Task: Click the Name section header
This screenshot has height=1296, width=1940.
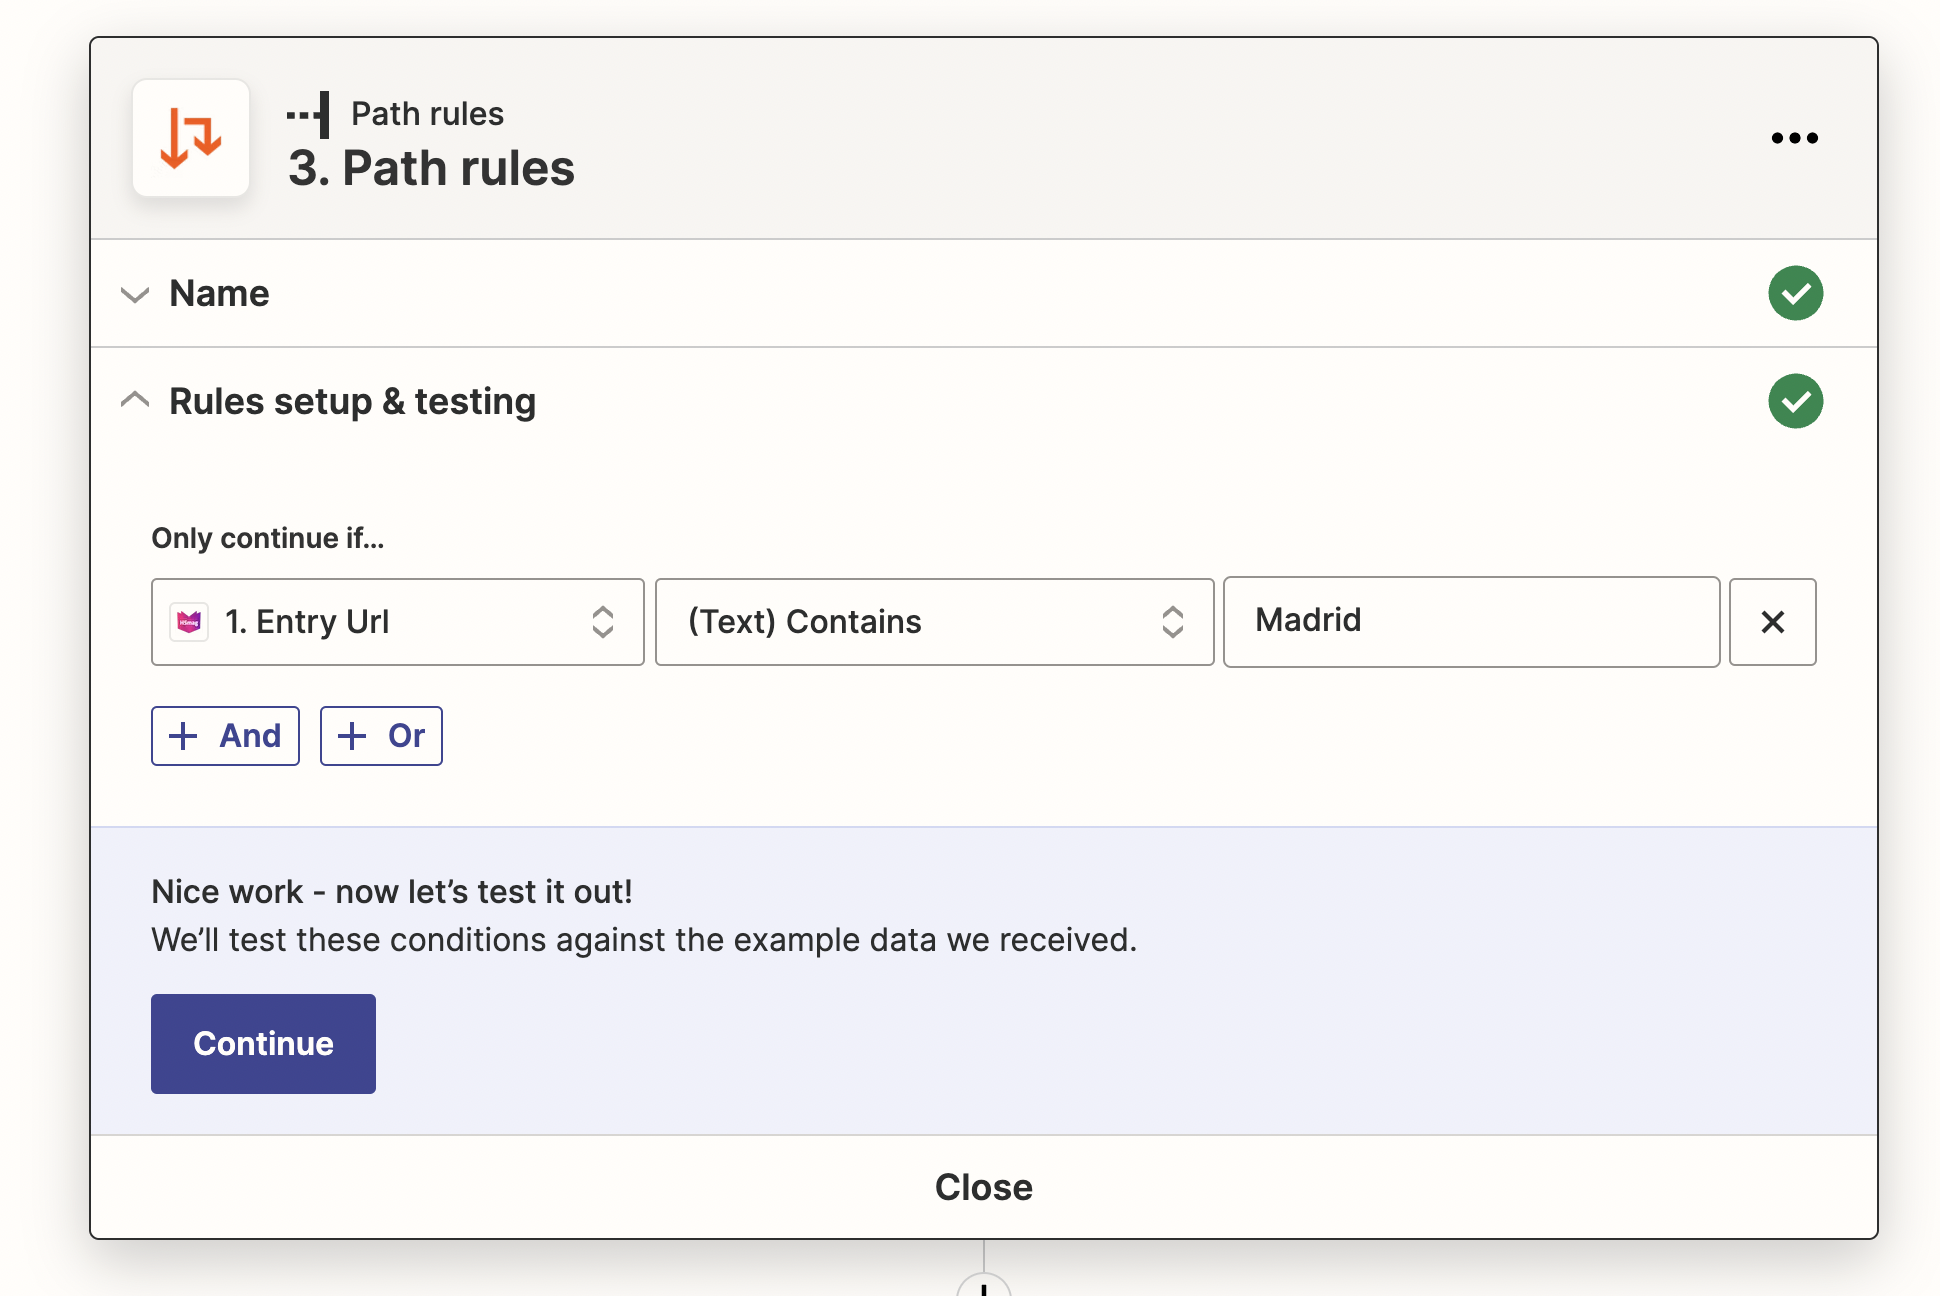Action: tap(220, 294)
